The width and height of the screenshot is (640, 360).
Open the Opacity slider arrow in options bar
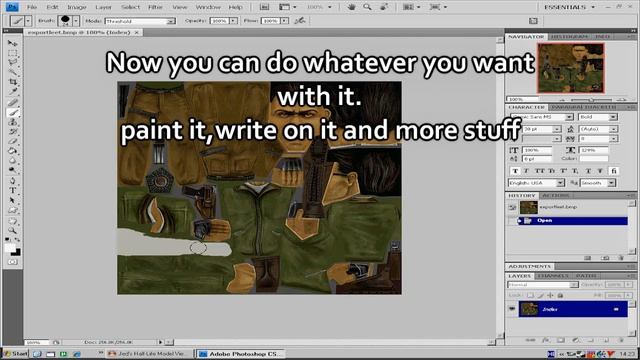(x=233, y=21)
